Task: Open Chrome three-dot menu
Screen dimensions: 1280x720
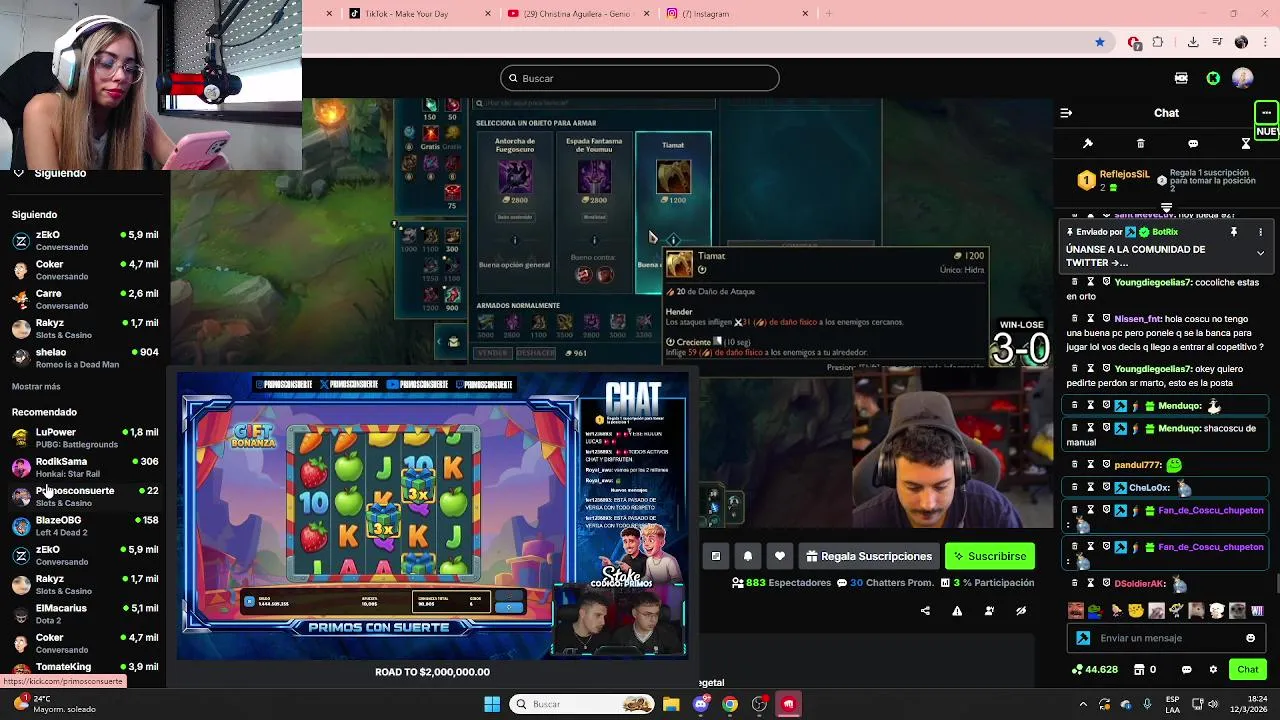Action: point(1266,42)
